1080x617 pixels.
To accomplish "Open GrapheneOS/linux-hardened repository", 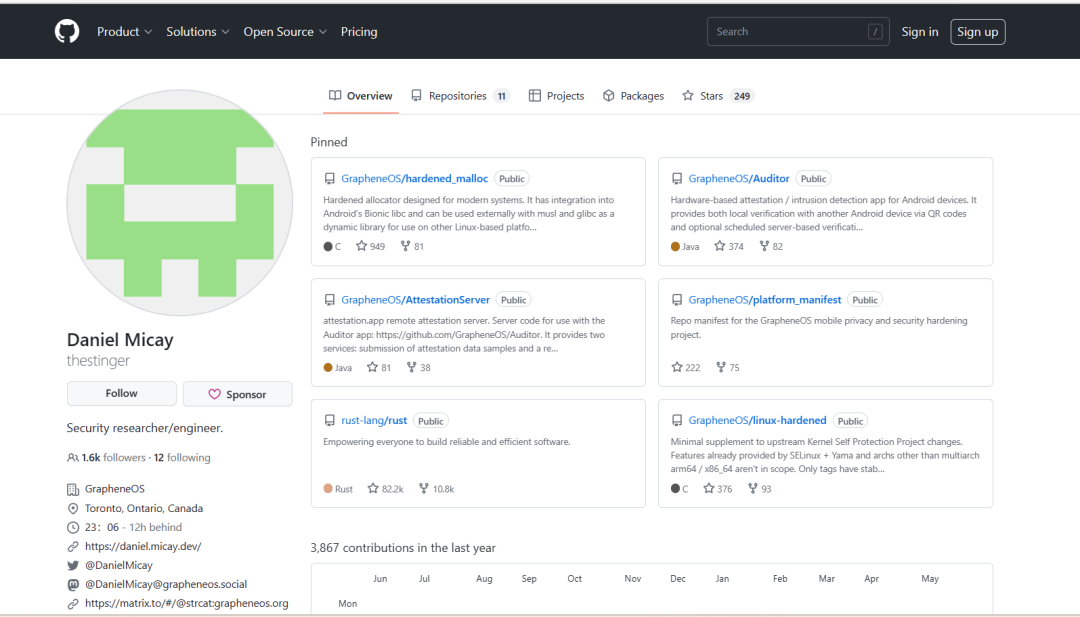I will [758, 420].
